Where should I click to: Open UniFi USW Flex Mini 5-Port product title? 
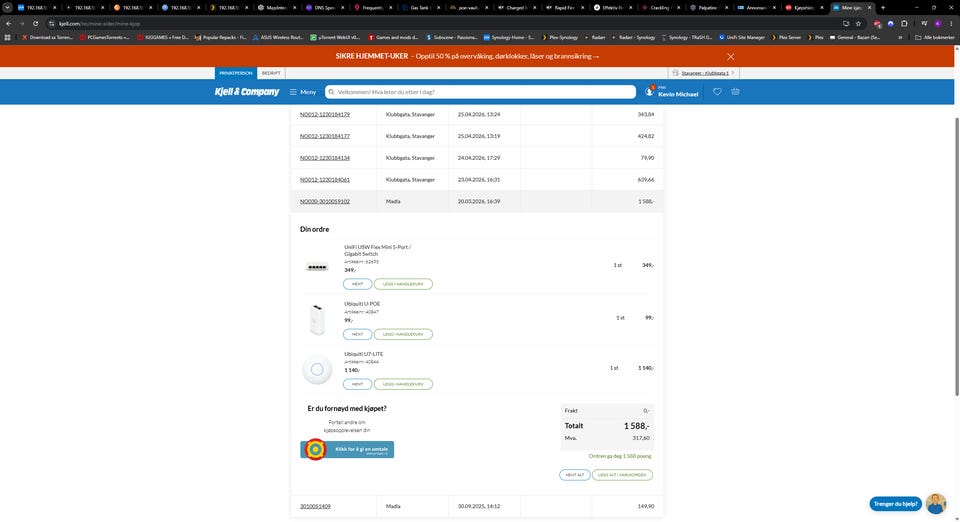(377, 250)
